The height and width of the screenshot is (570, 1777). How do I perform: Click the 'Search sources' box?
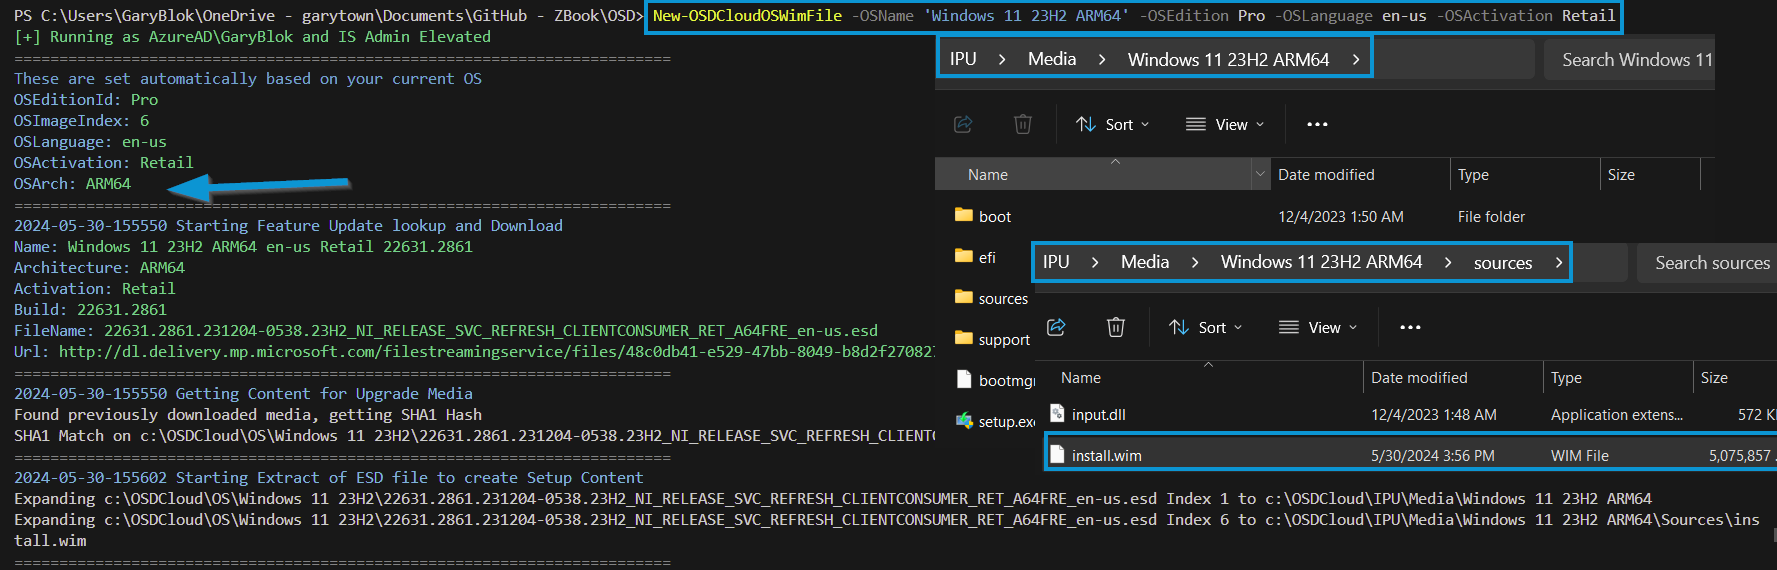(1710, 262)
